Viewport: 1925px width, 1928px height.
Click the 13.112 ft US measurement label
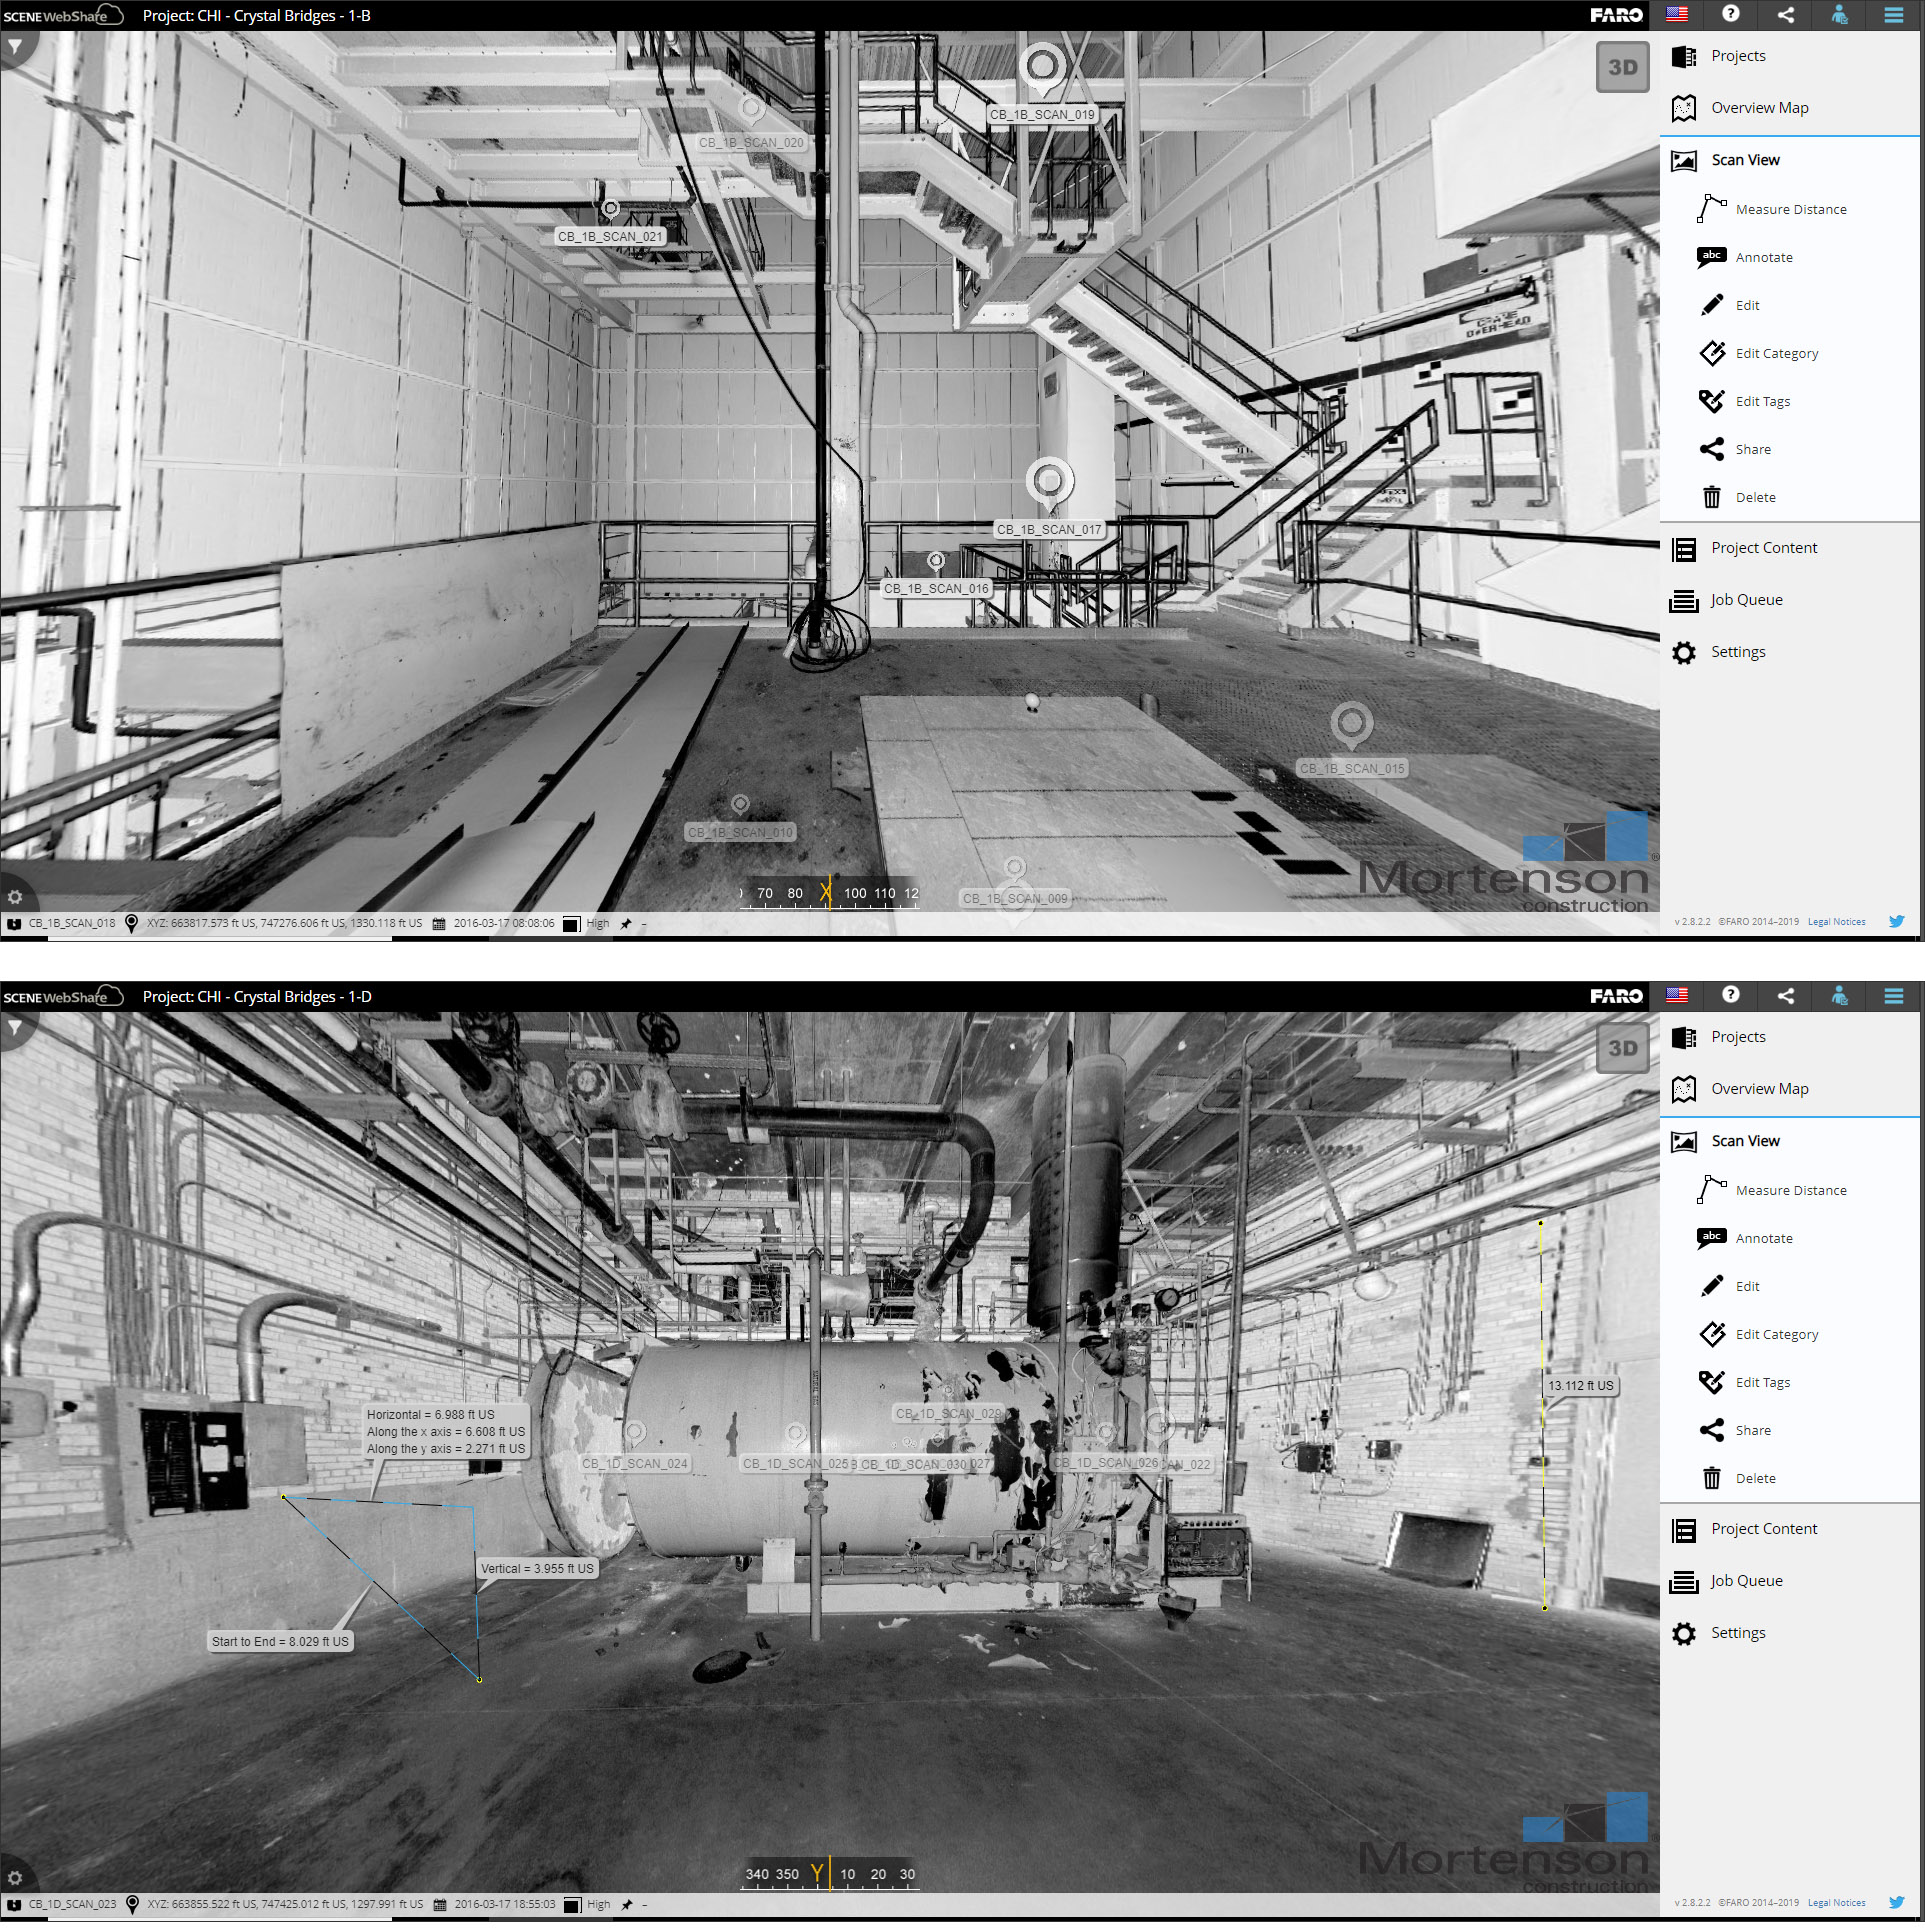[1581, 1385]
